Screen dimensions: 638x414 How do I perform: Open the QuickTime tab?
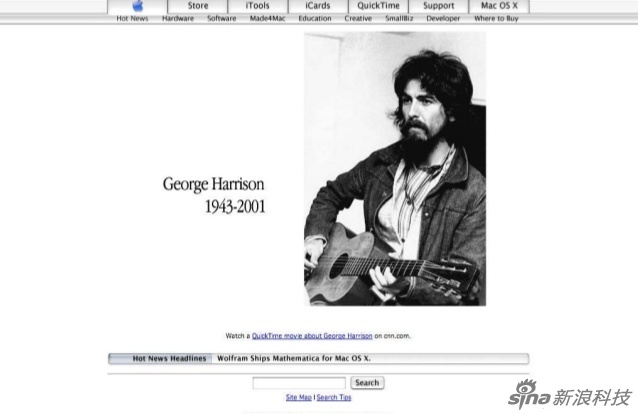(378, 6)
